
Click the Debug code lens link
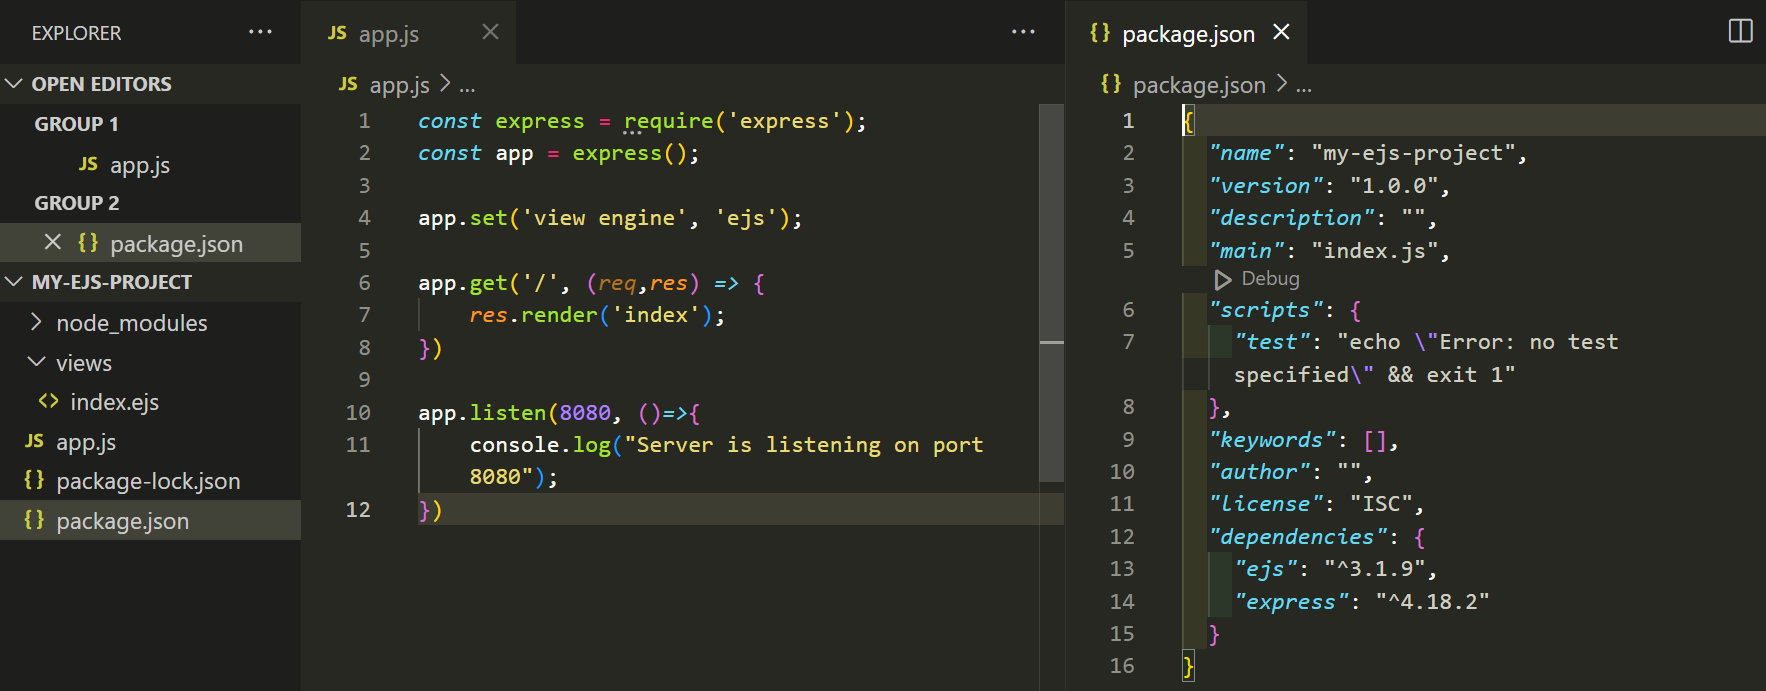click(x=1270, y=279)
